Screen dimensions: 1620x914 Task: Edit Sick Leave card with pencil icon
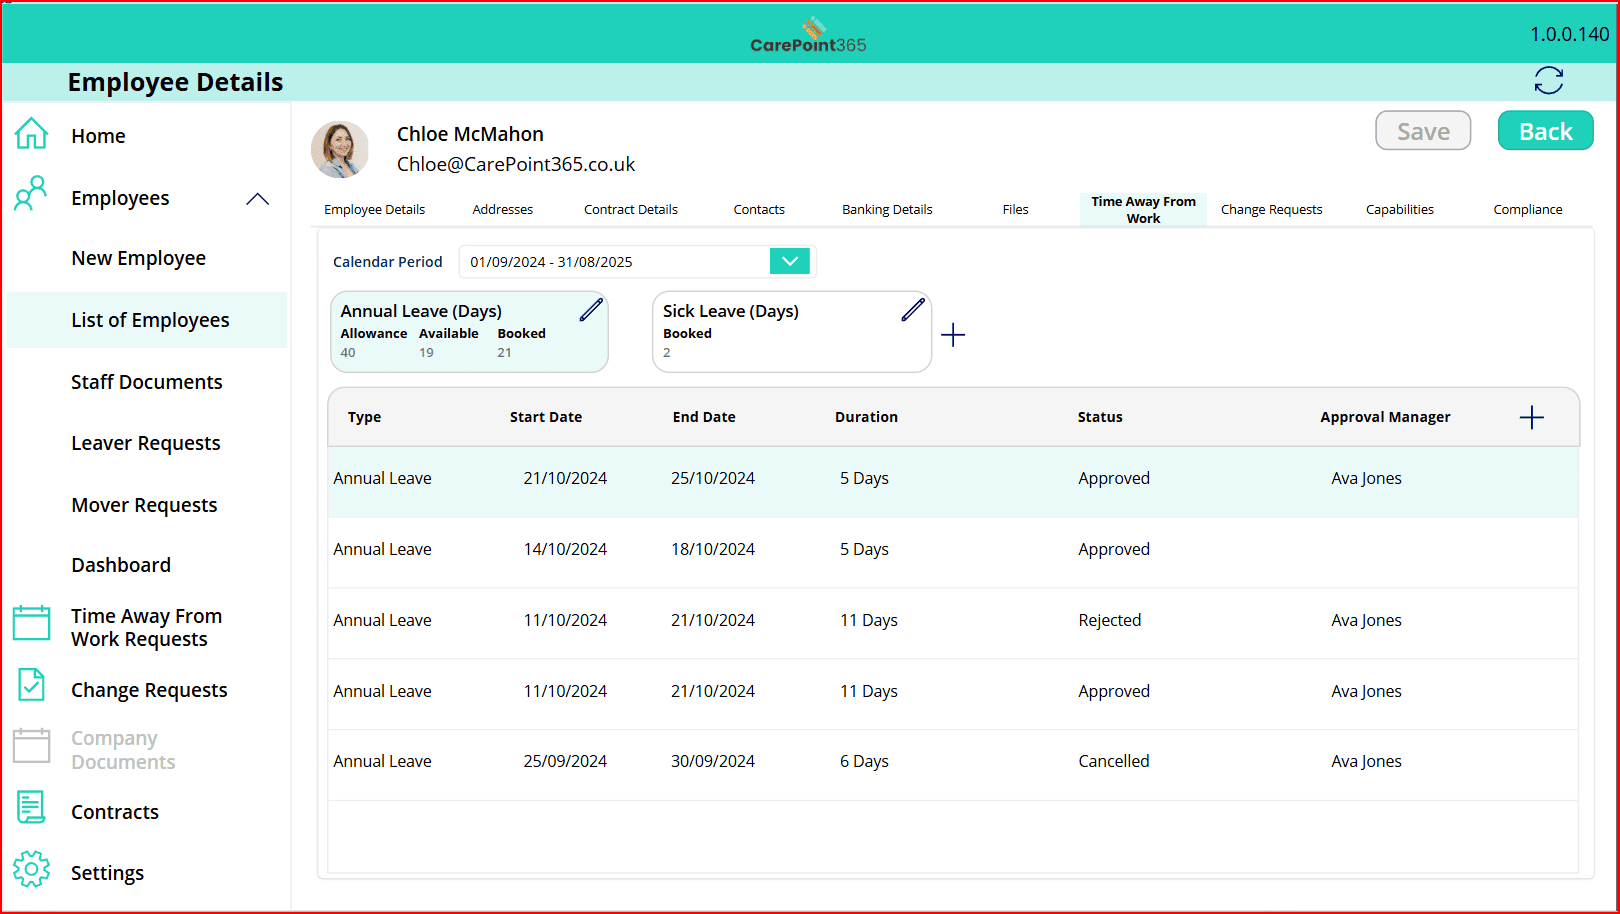913,310
